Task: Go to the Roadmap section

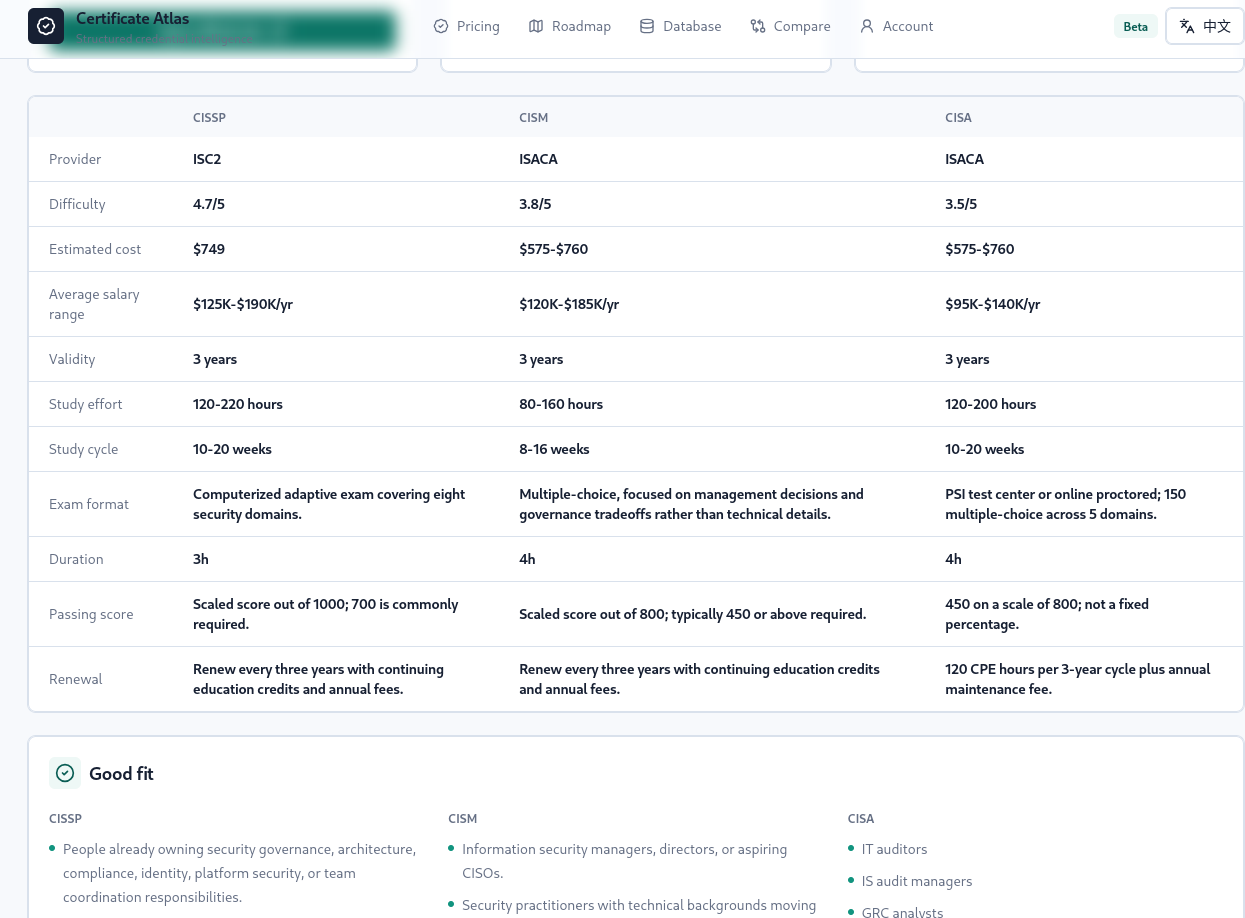Action: 569,26
